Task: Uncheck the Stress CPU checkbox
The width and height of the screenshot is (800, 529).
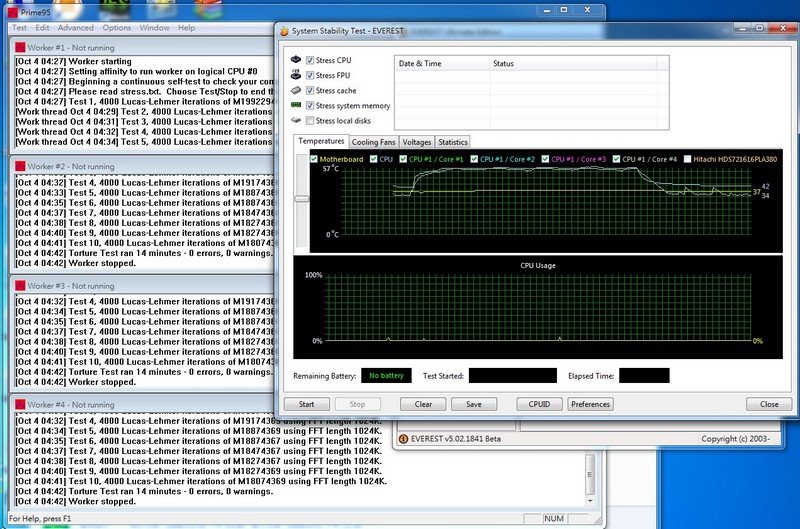Action: 310,60
